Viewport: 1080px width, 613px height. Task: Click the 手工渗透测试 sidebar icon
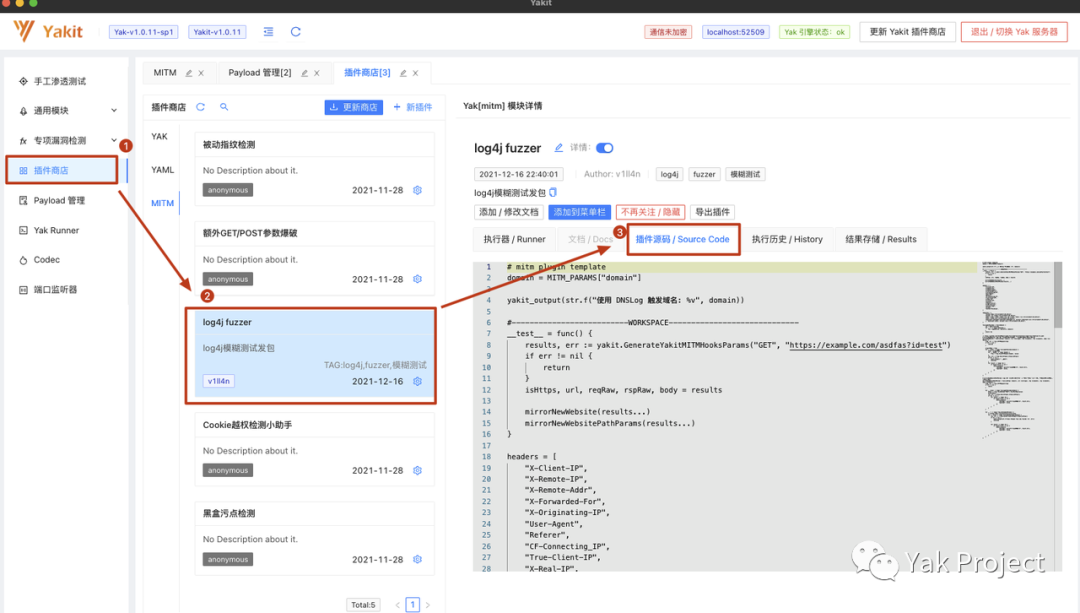23,81
